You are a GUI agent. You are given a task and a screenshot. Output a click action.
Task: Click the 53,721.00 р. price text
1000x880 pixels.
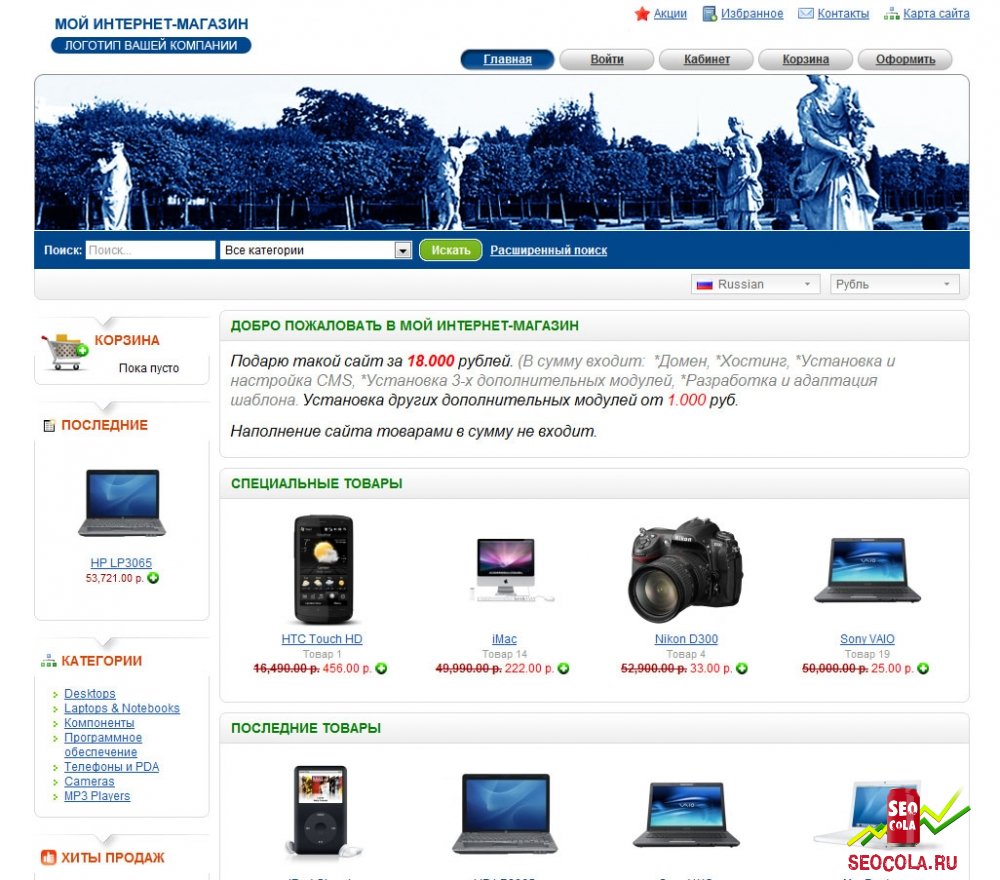[115, 578]
